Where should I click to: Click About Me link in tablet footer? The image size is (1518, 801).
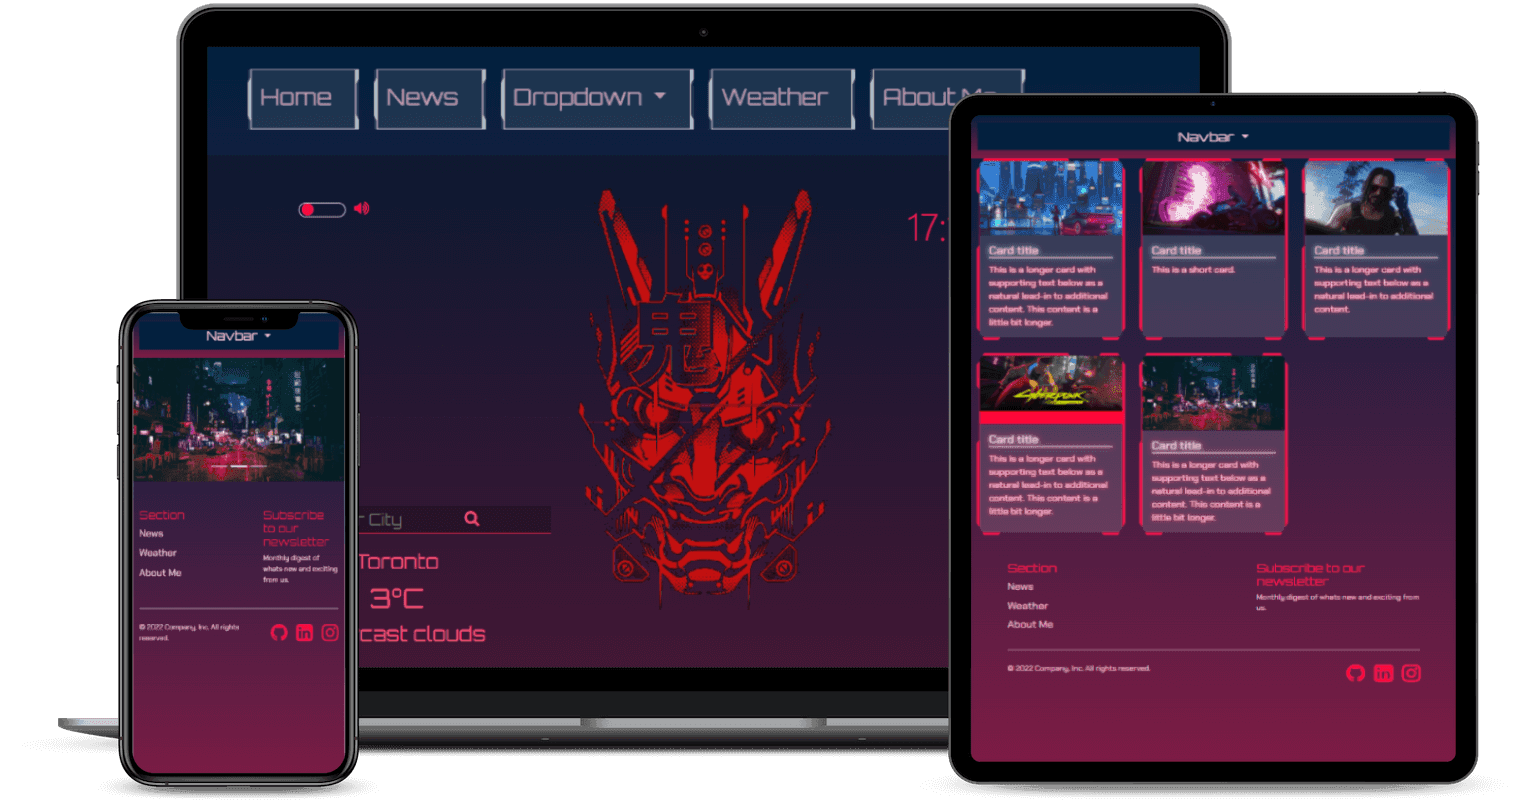click(1030, 625)
